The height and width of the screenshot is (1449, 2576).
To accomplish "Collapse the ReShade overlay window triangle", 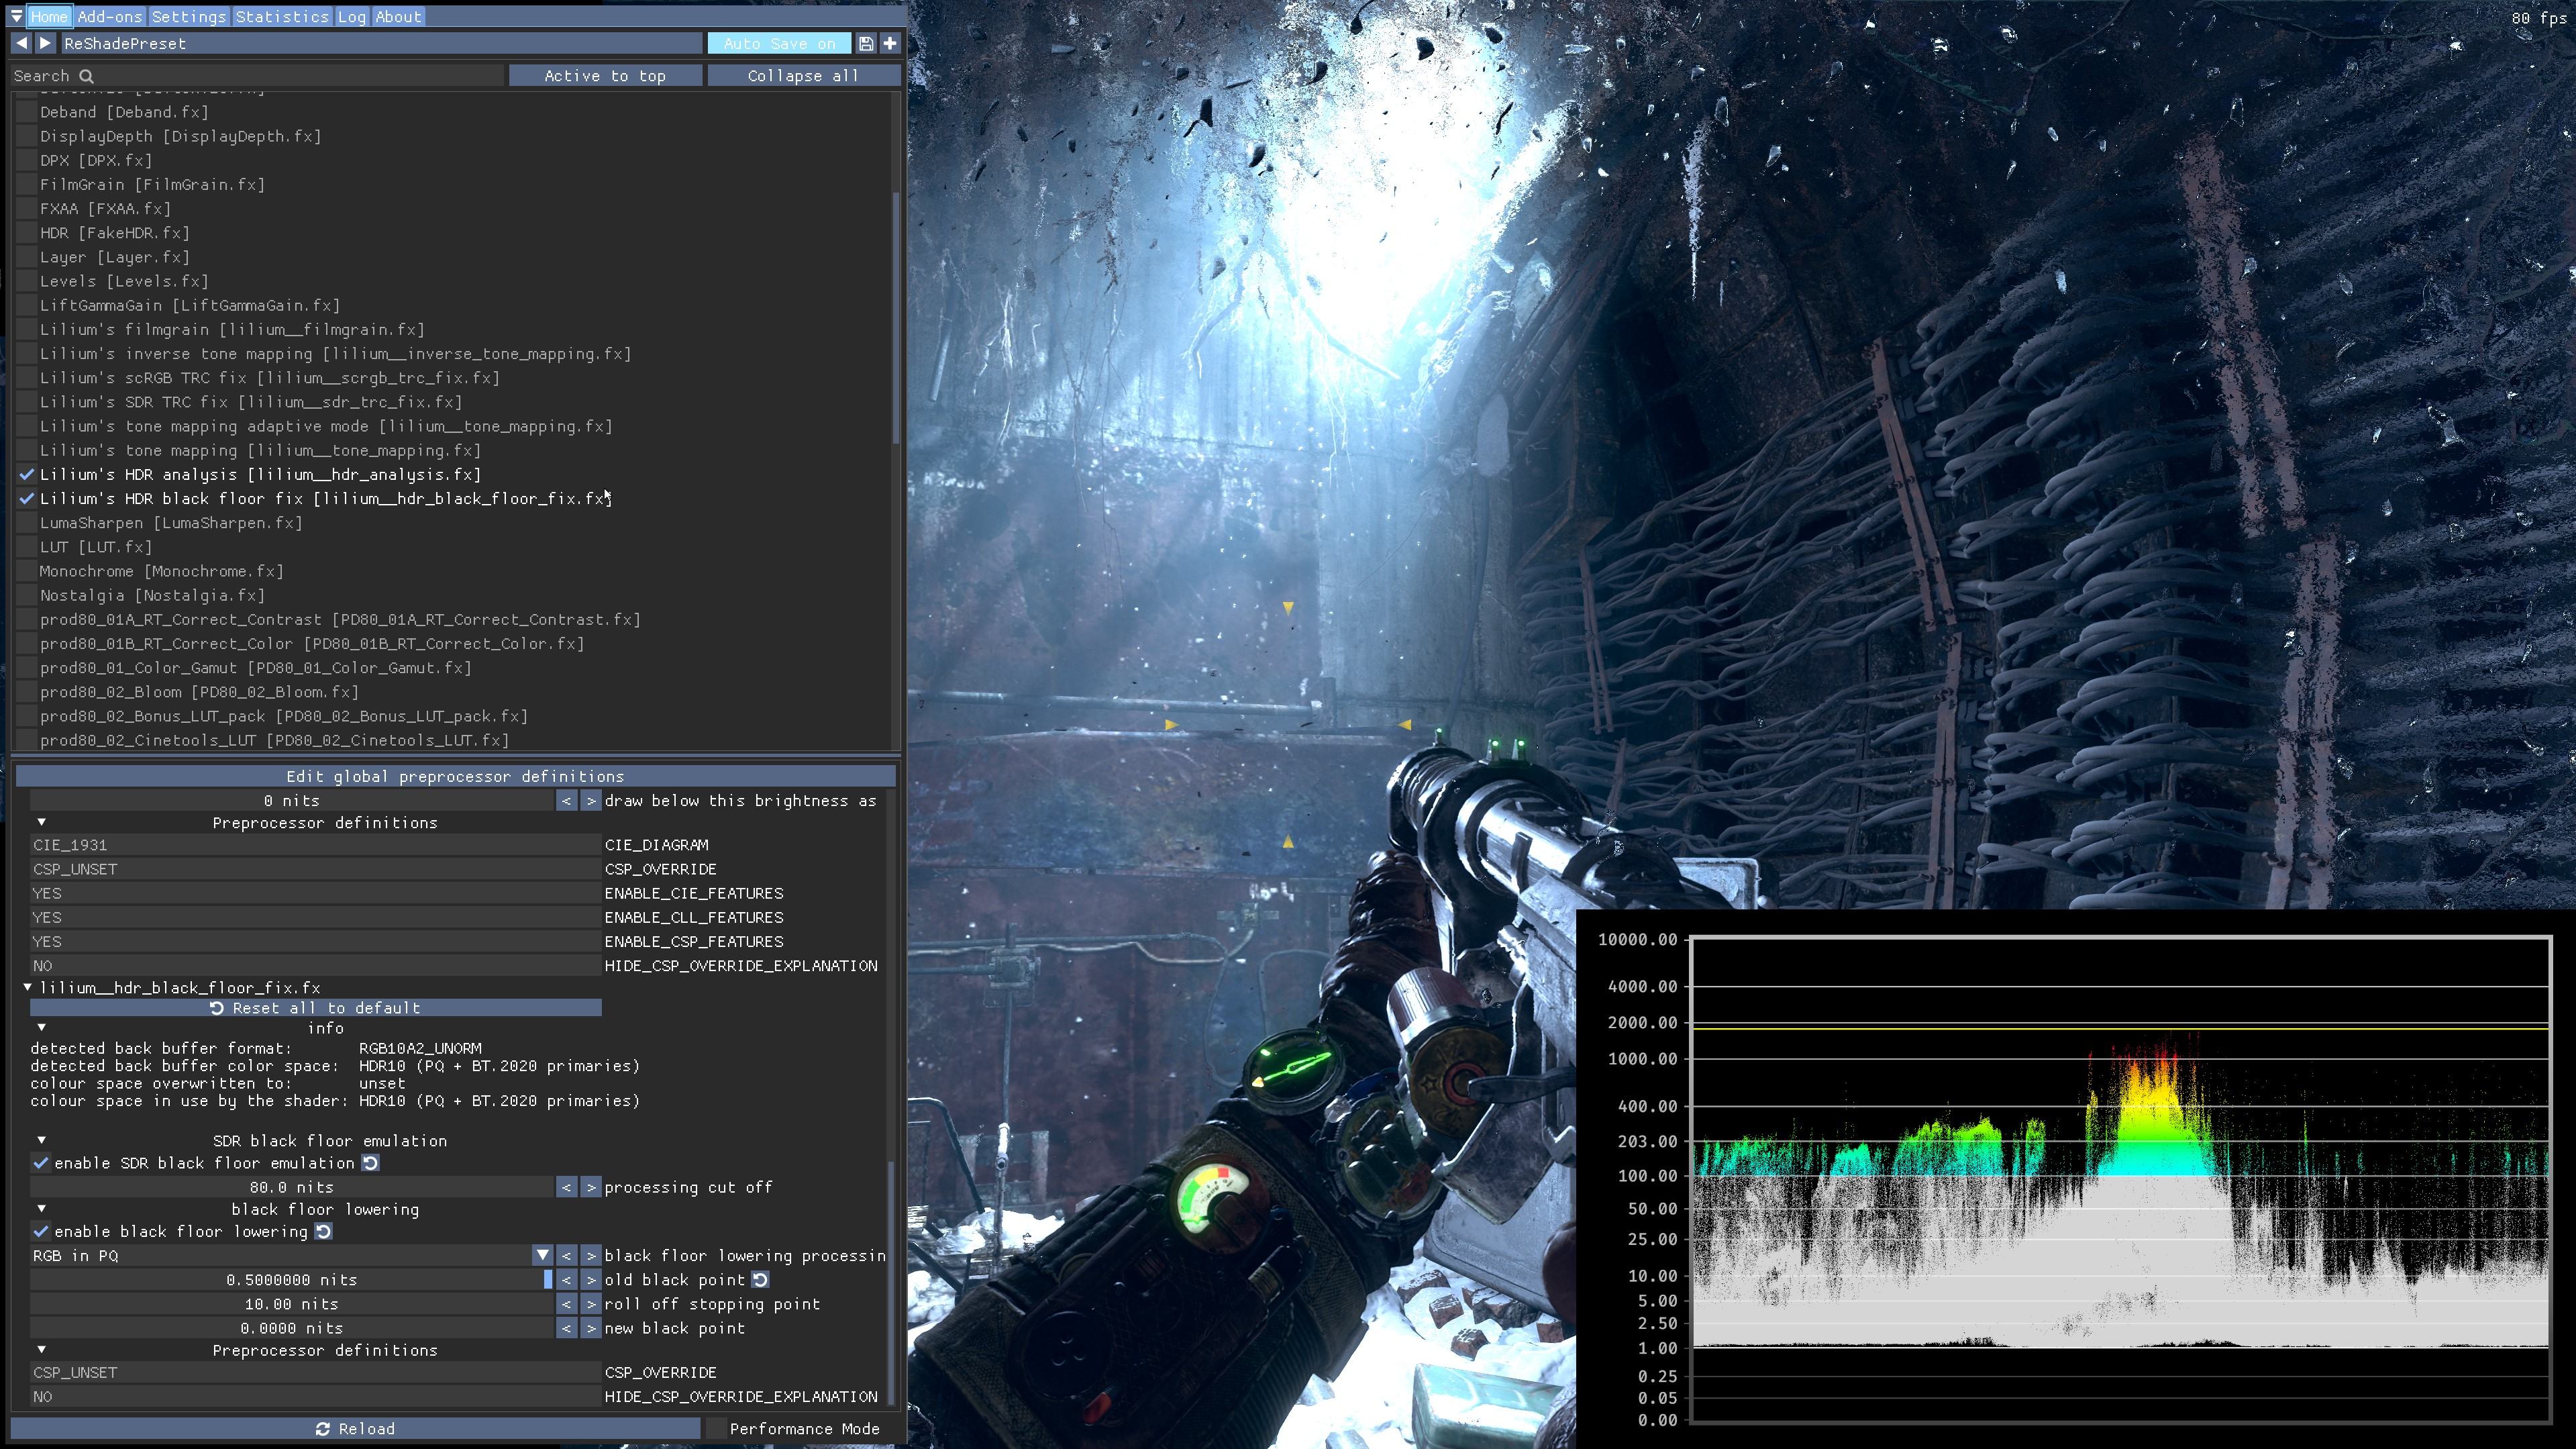I will [16, 16].
